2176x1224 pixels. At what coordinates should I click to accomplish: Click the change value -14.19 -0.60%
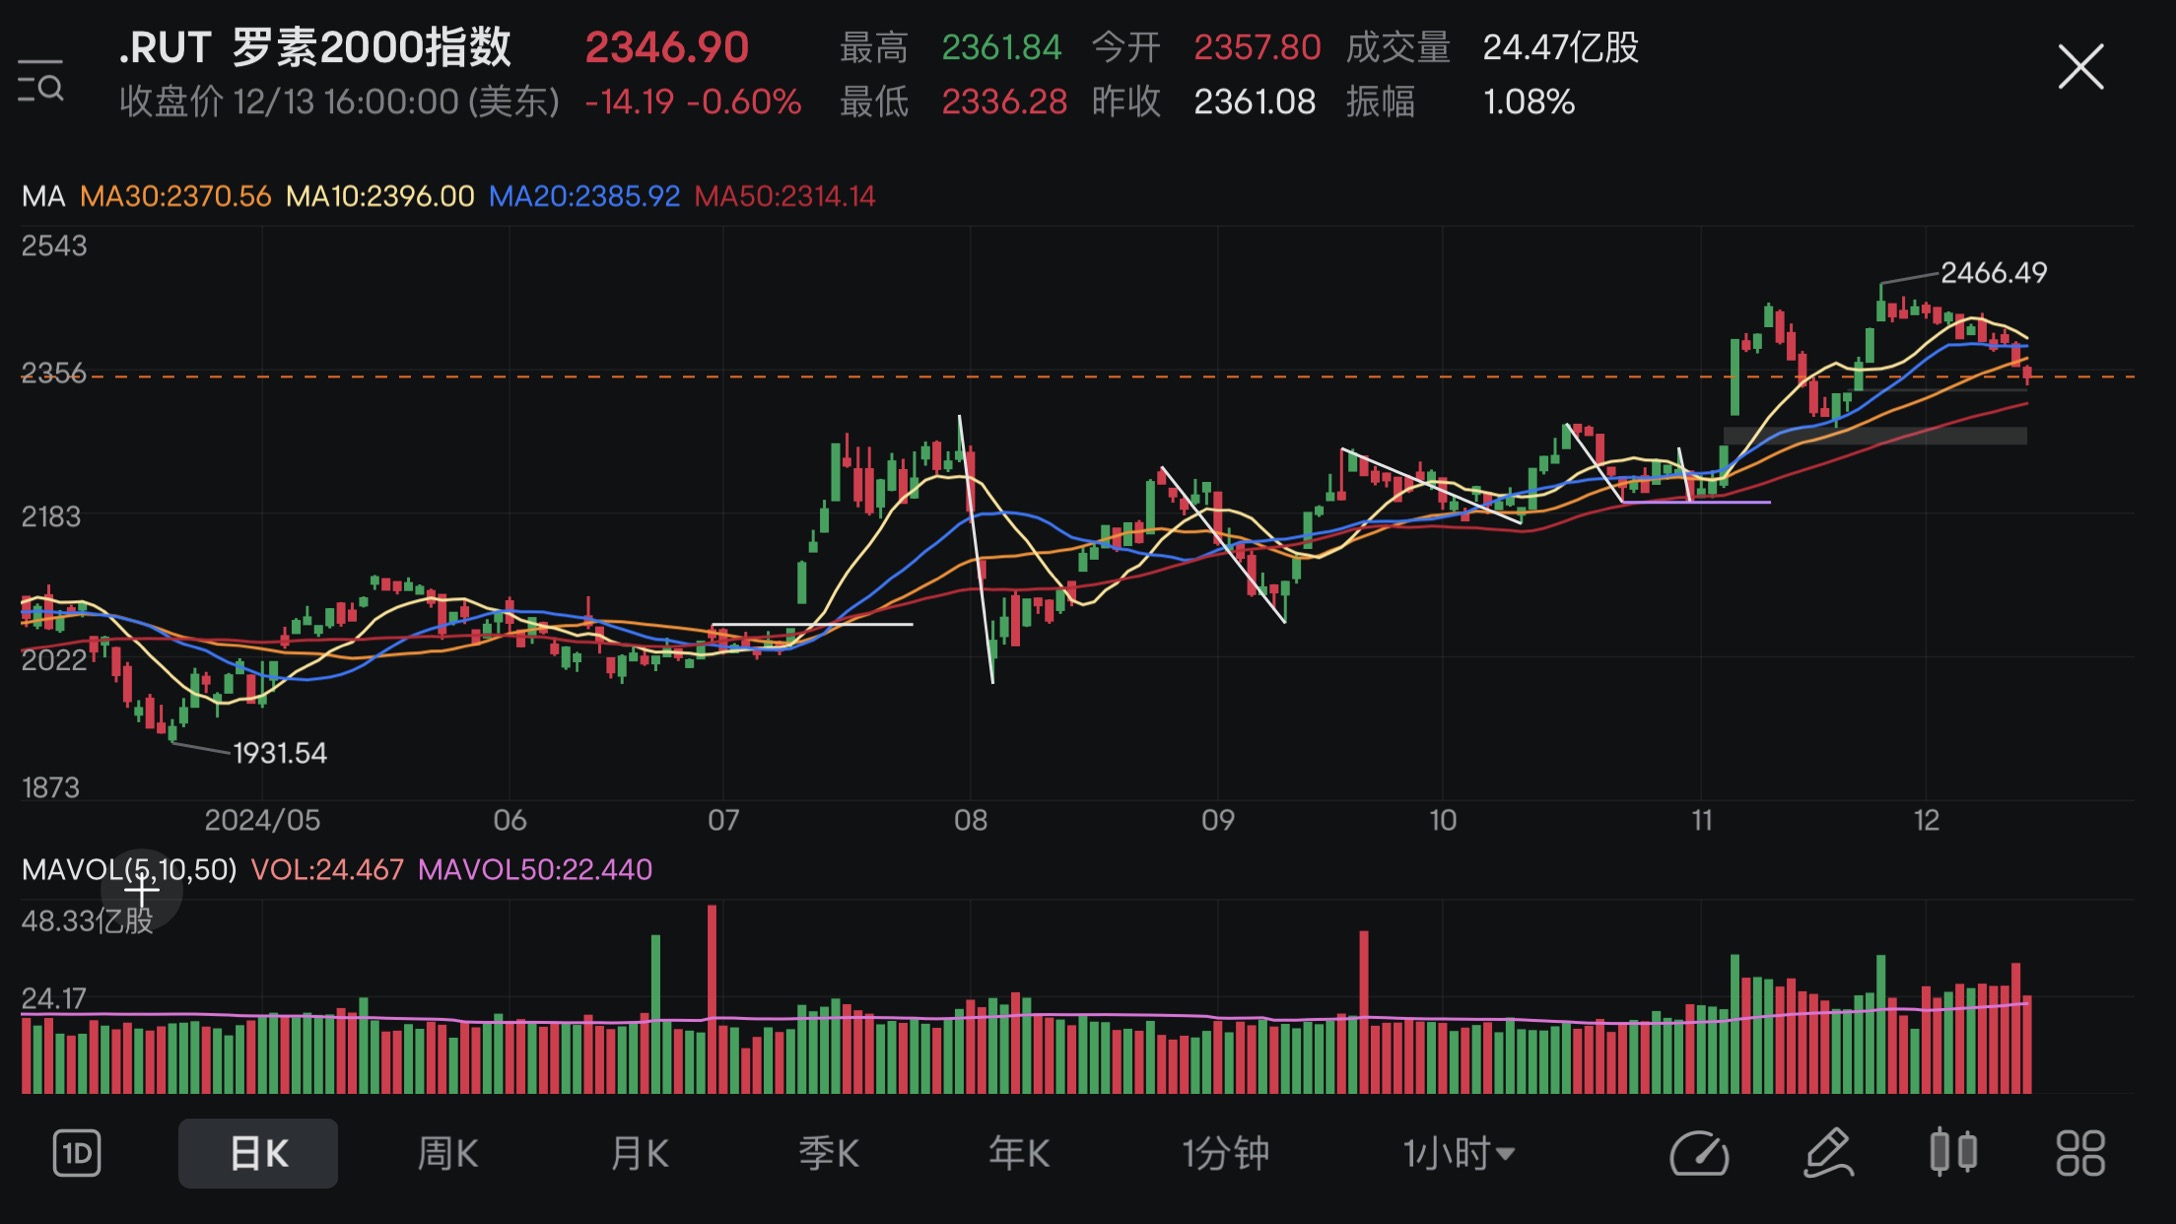(693, 102)
